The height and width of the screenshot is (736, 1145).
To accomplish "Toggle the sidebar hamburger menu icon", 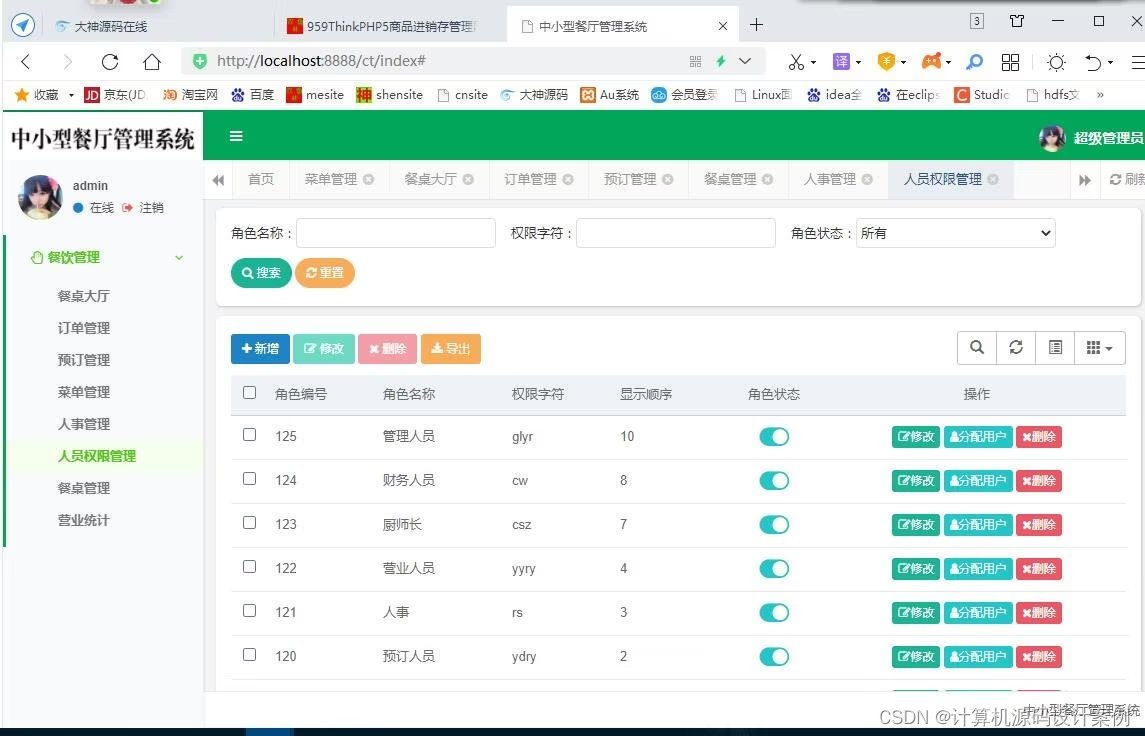I will point(236,136).
